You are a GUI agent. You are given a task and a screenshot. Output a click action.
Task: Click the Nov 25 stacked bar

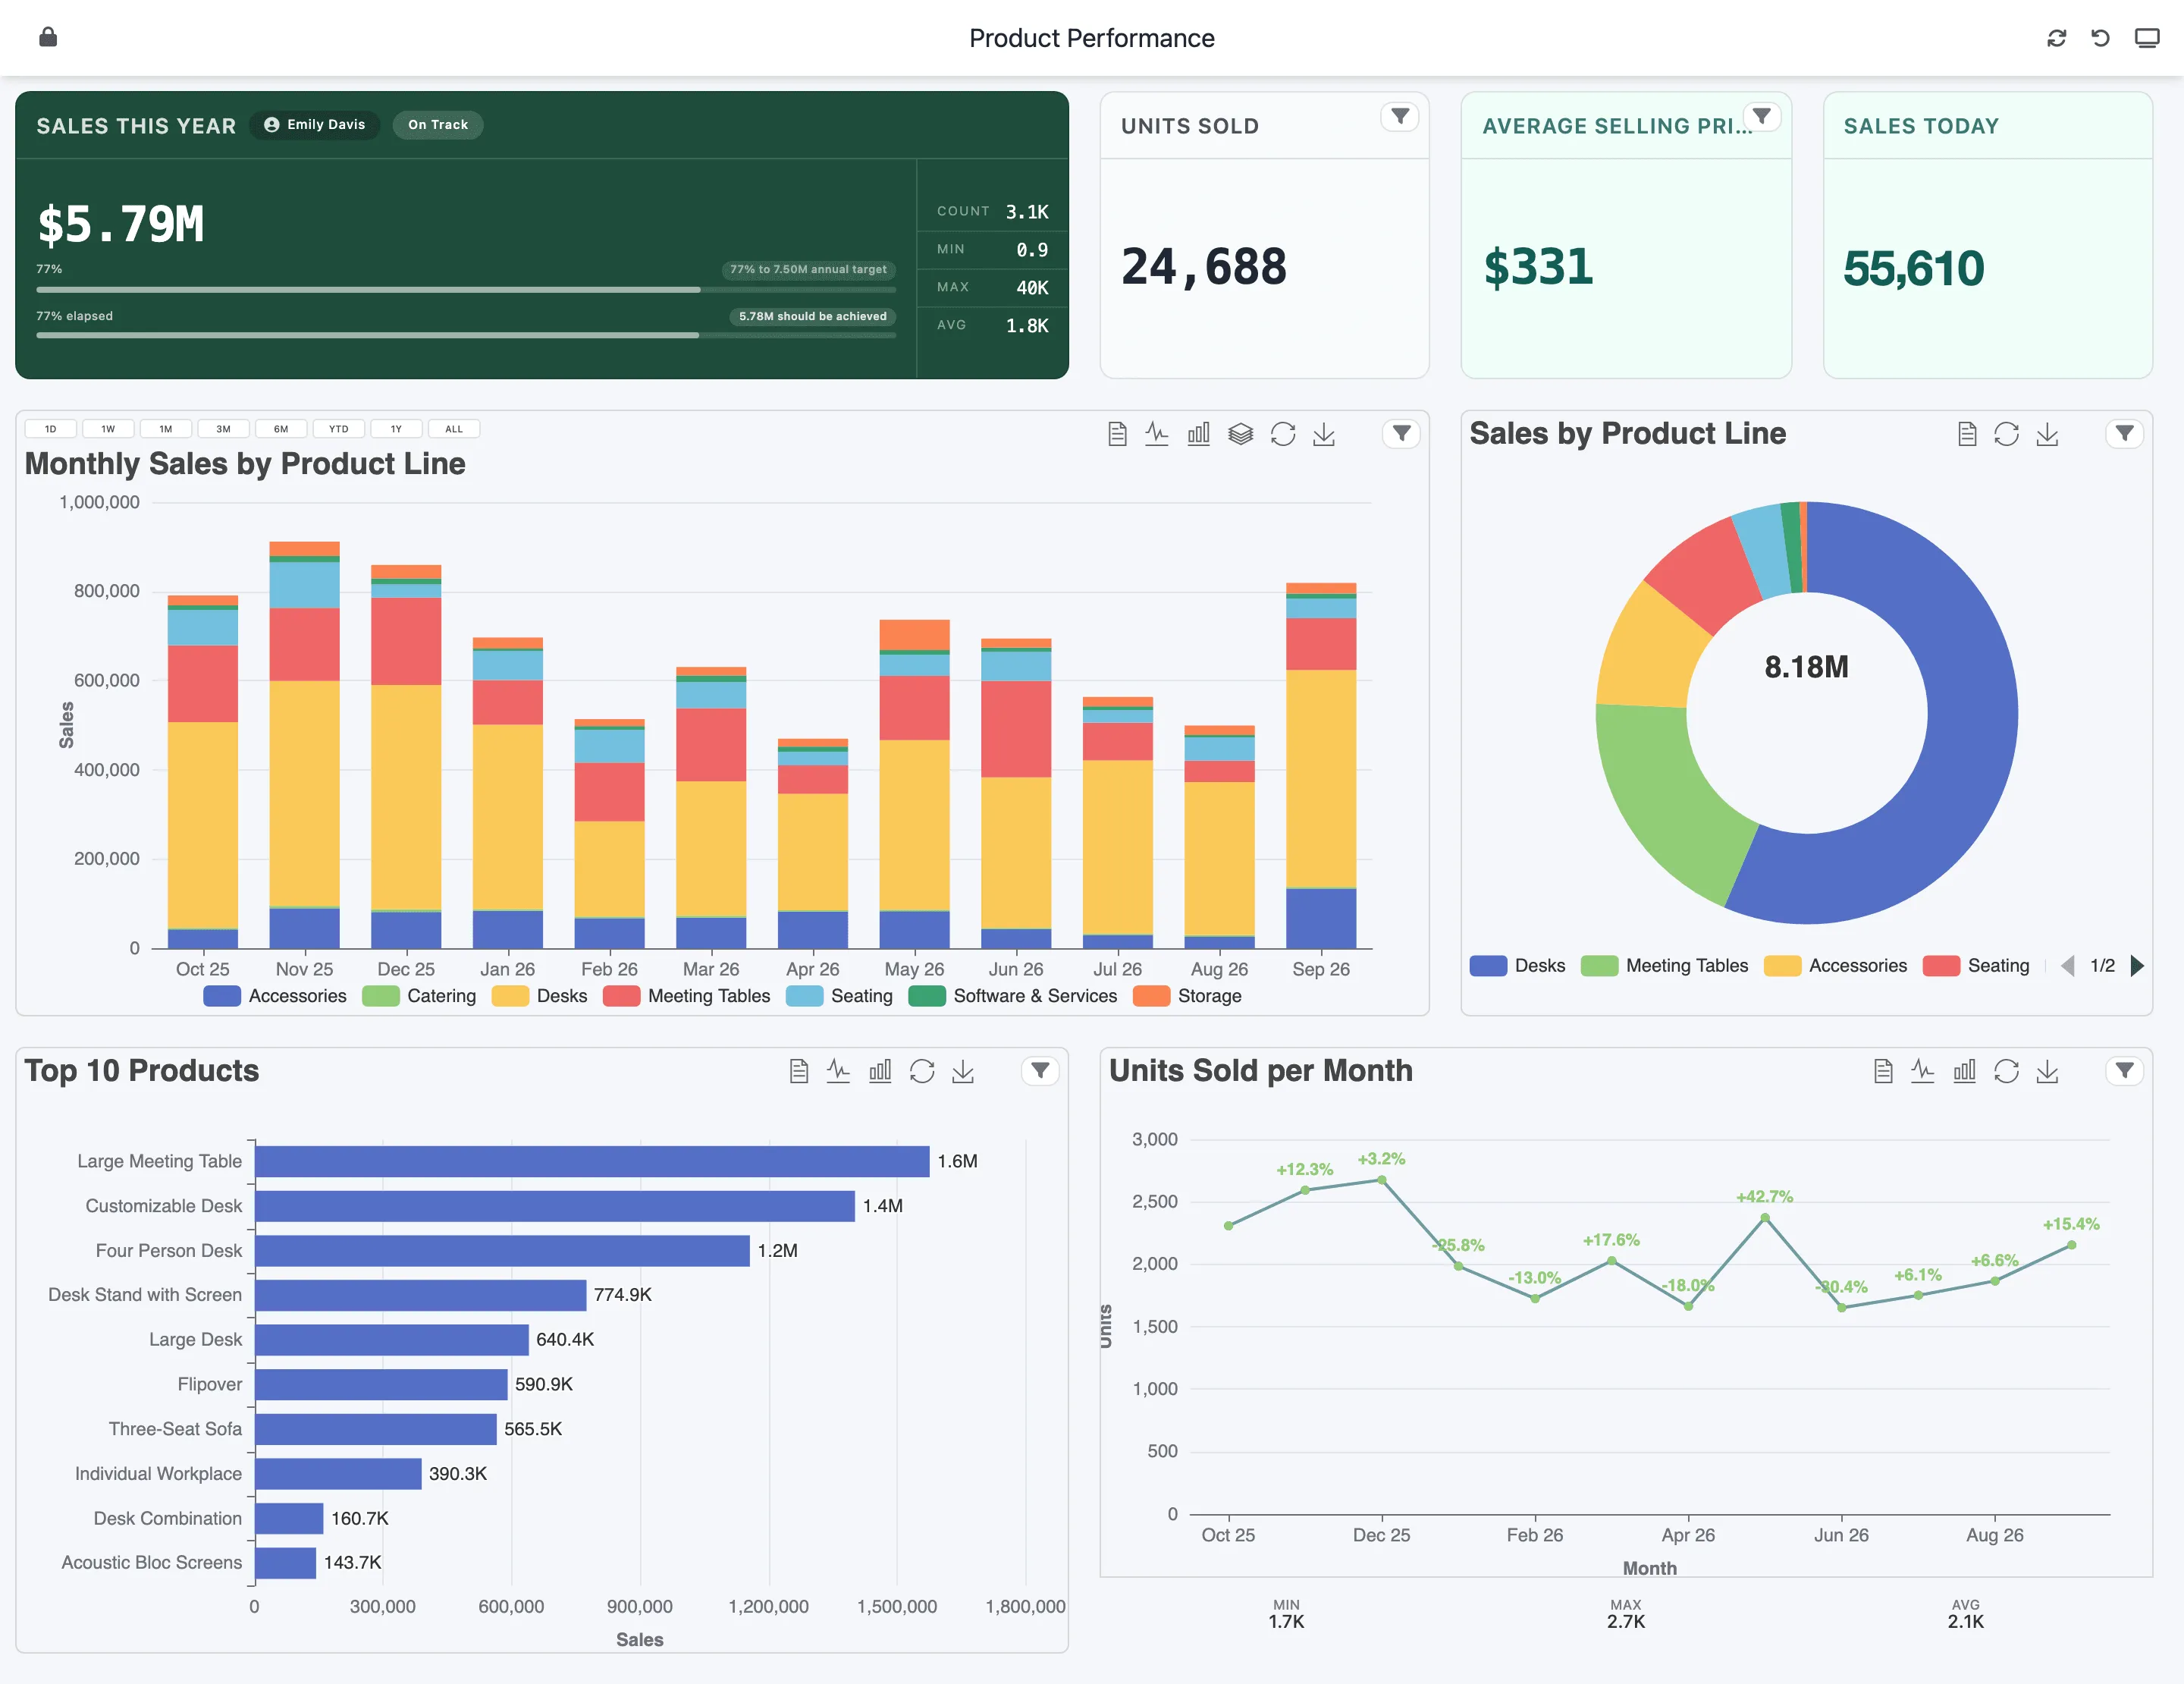pyautogui.click(x=304, y=745)
